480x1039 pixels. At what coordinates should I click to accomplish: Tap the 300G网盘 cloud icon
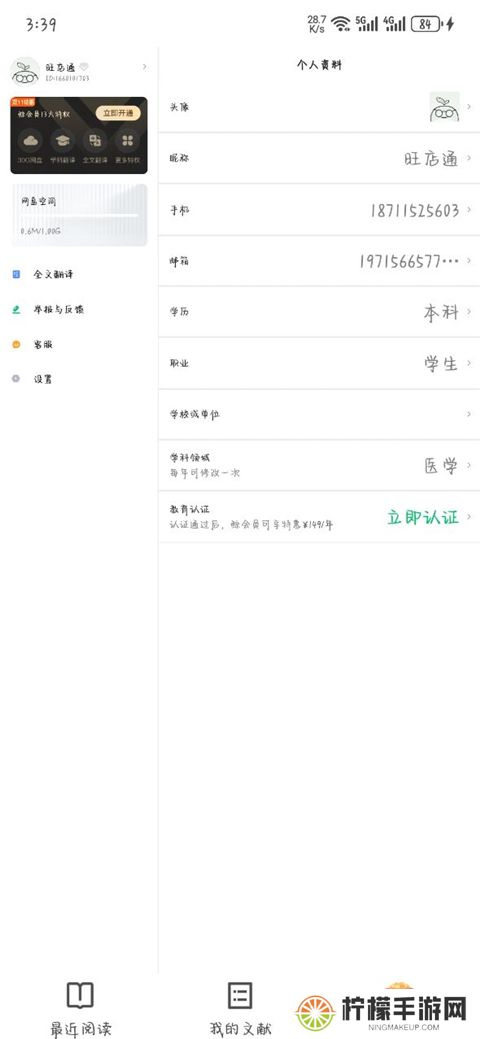30,140
